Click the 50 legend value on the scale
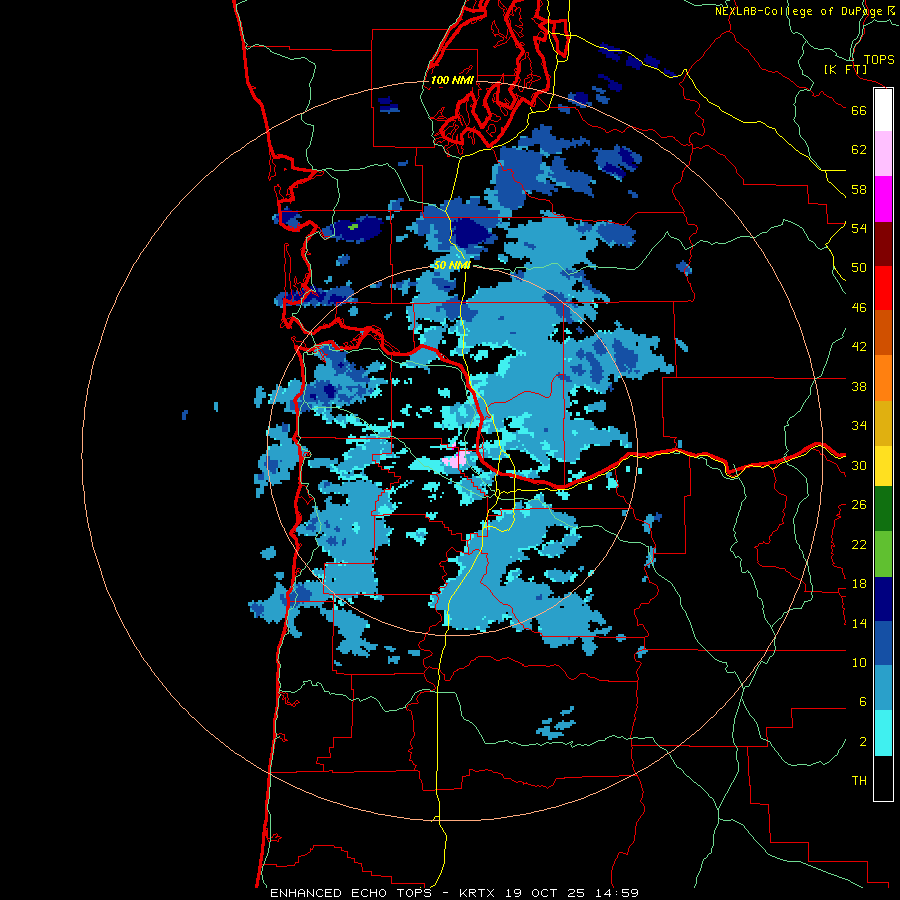Viewport: 900px width, 900px height. [x=859, y=268]
